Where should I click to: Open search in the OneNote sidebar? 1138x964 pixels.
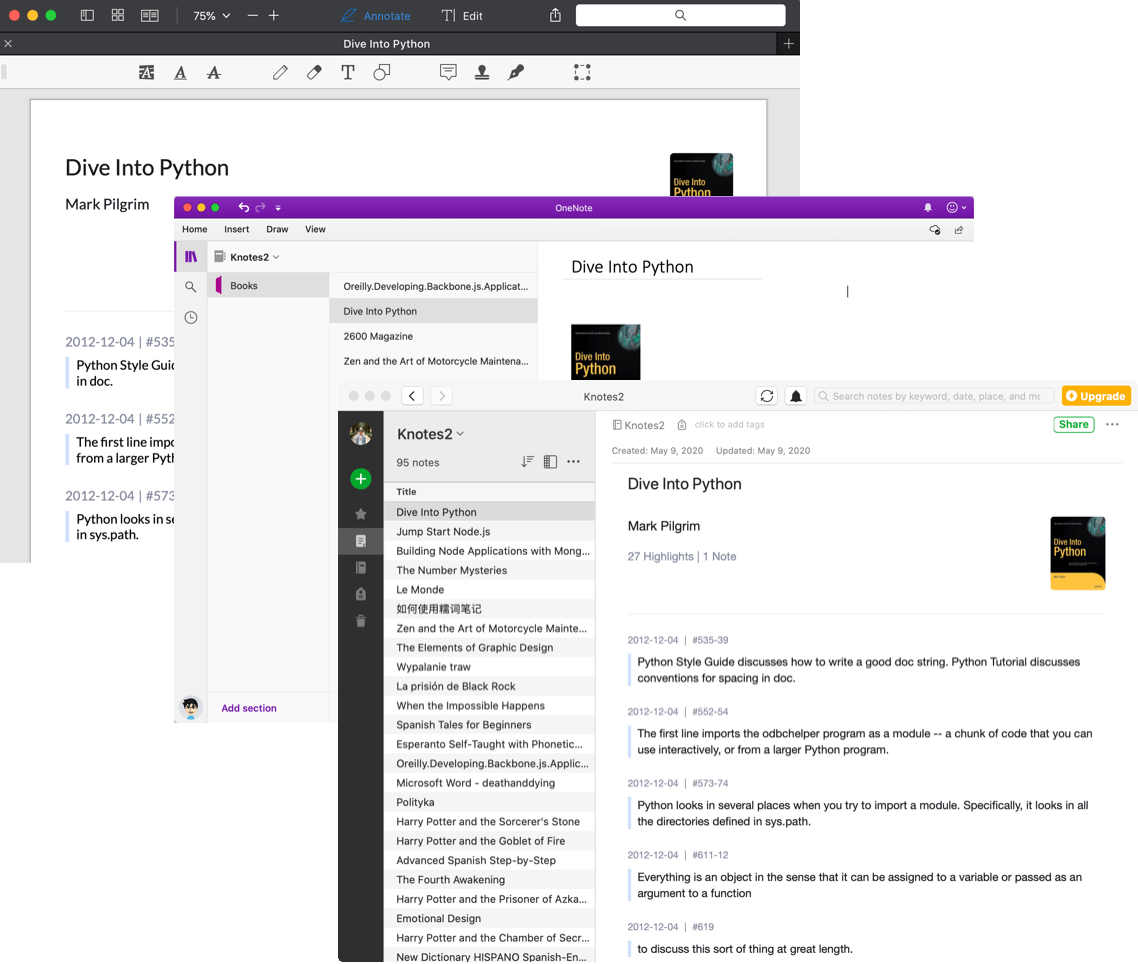[x=190, y=287]
